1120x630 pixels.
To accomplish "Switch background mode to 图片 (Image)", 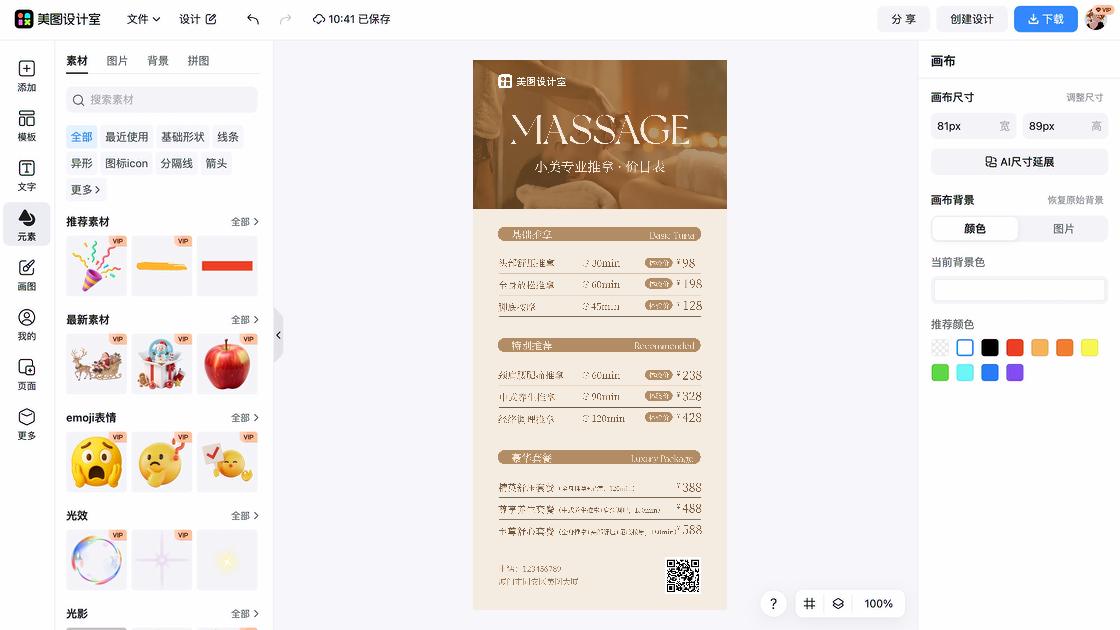I will (x=1063, y=228).
